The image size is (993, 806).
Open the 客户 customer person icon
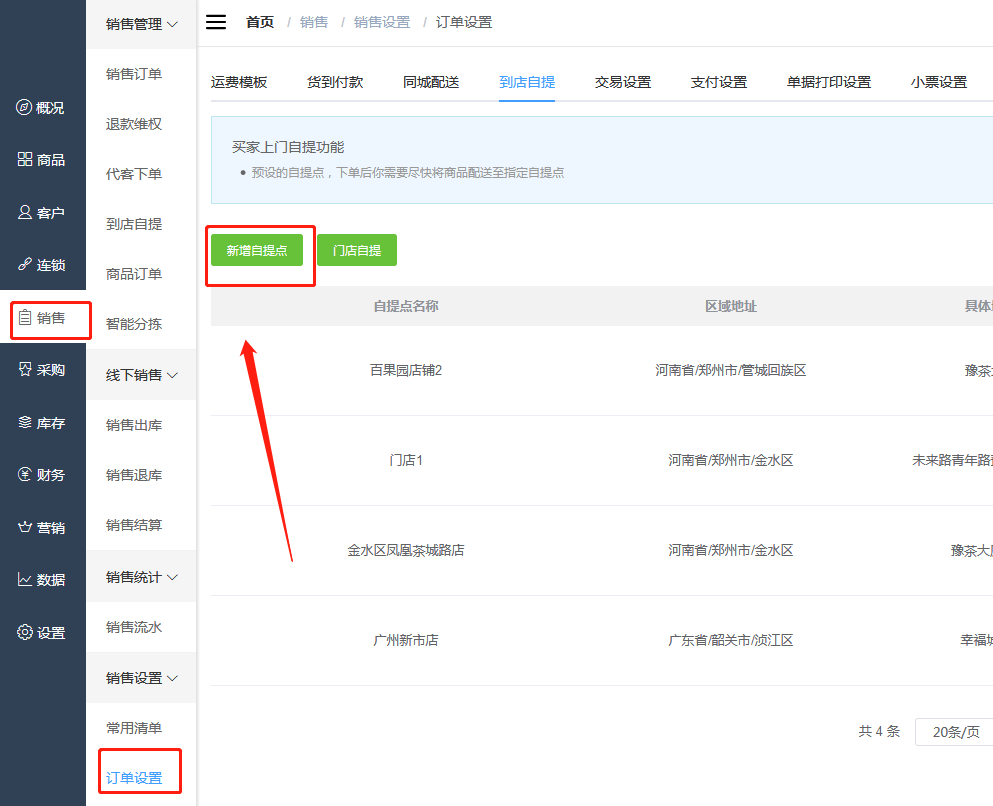(x=25, y=212)
